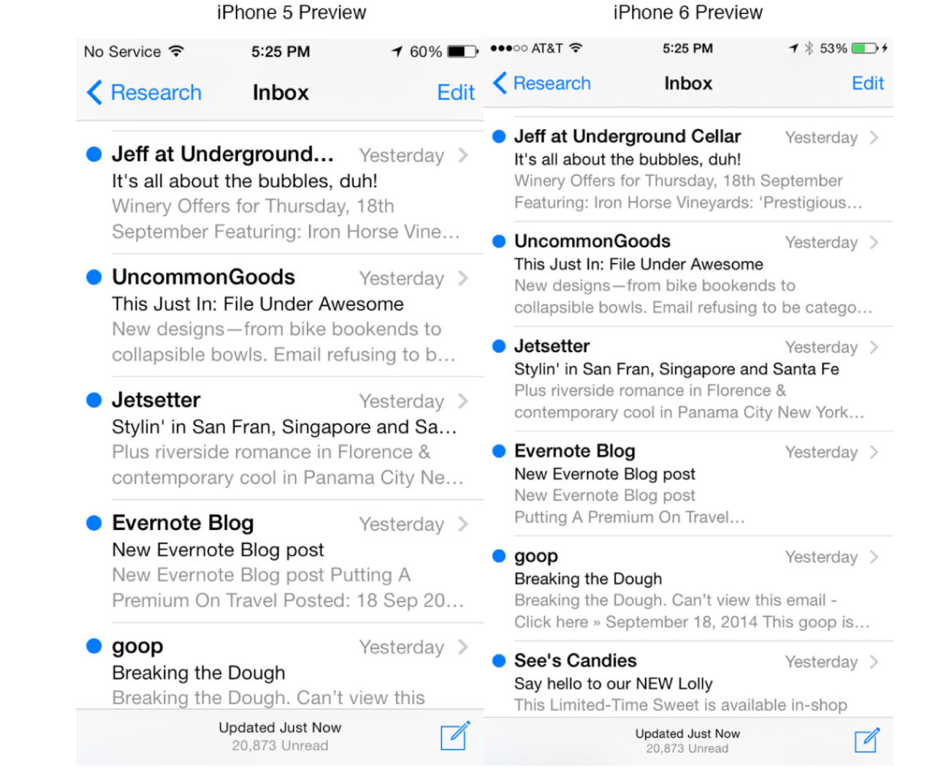The height and width of the screenshot is (775, 944).
Task: Open Jetsetter email in iPhone 6
Action: coord(688,379)
